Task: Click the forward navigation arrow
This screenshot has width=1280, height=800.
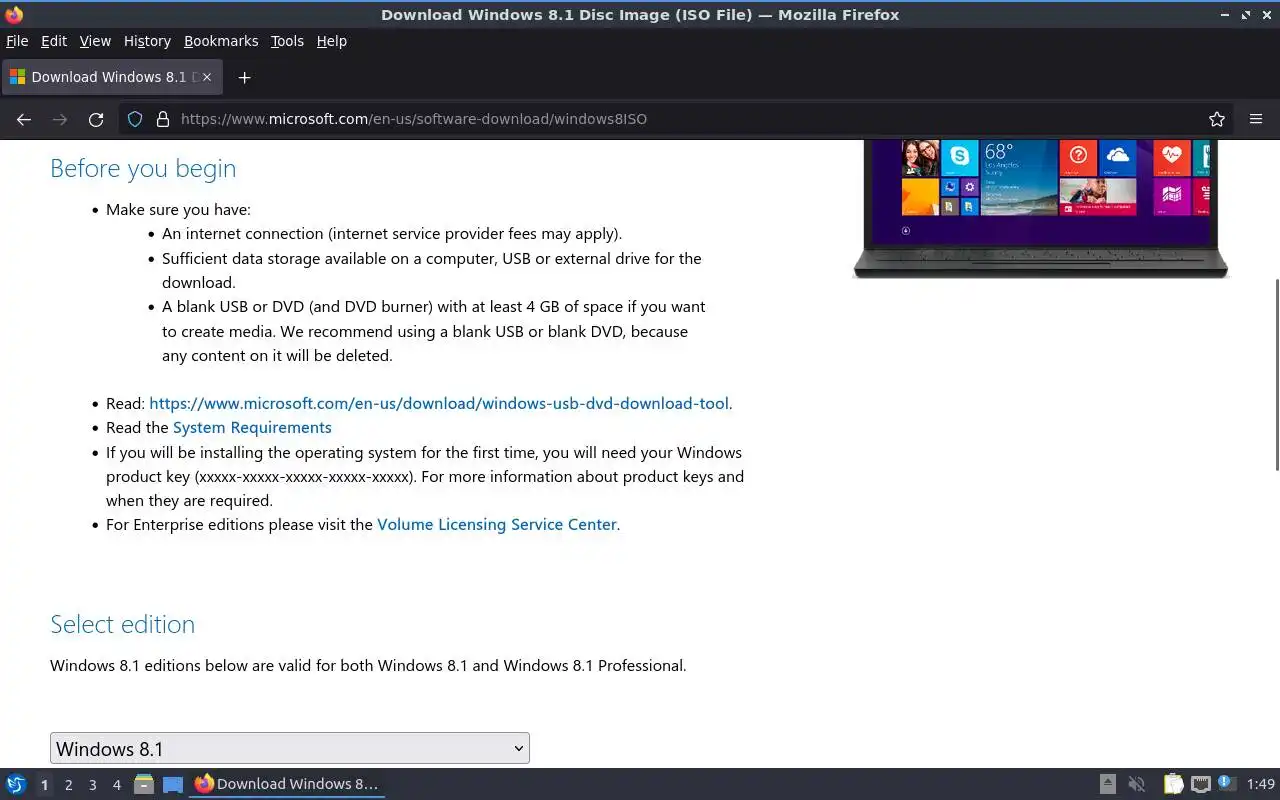Action: 60,119
